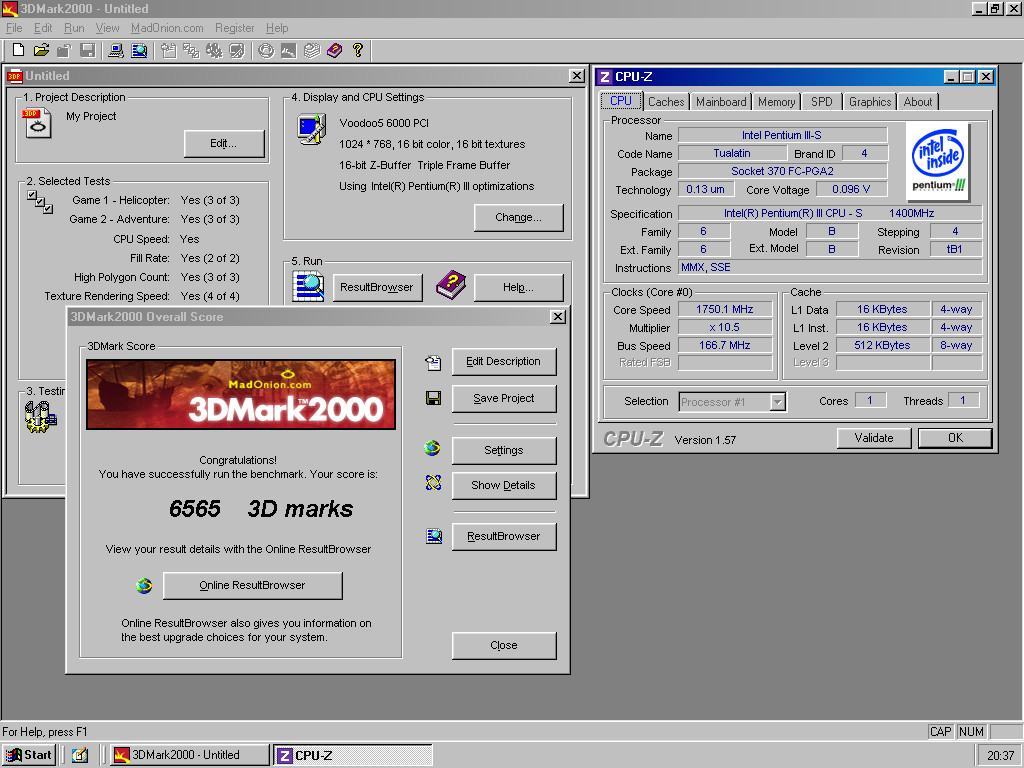The height and width of the screenshot is (768, 1024).
Task: Click the Online ResultBrowser button
Action: 252,586
